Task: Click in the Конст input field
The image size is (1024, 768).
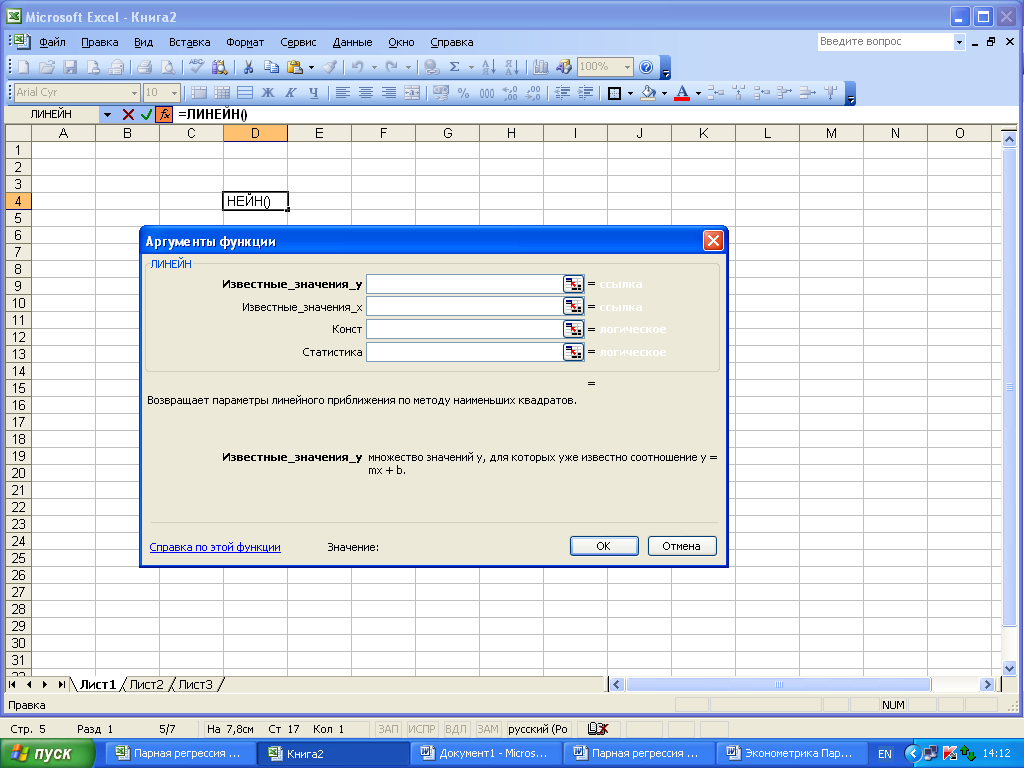Action: [x=464, y=329]
